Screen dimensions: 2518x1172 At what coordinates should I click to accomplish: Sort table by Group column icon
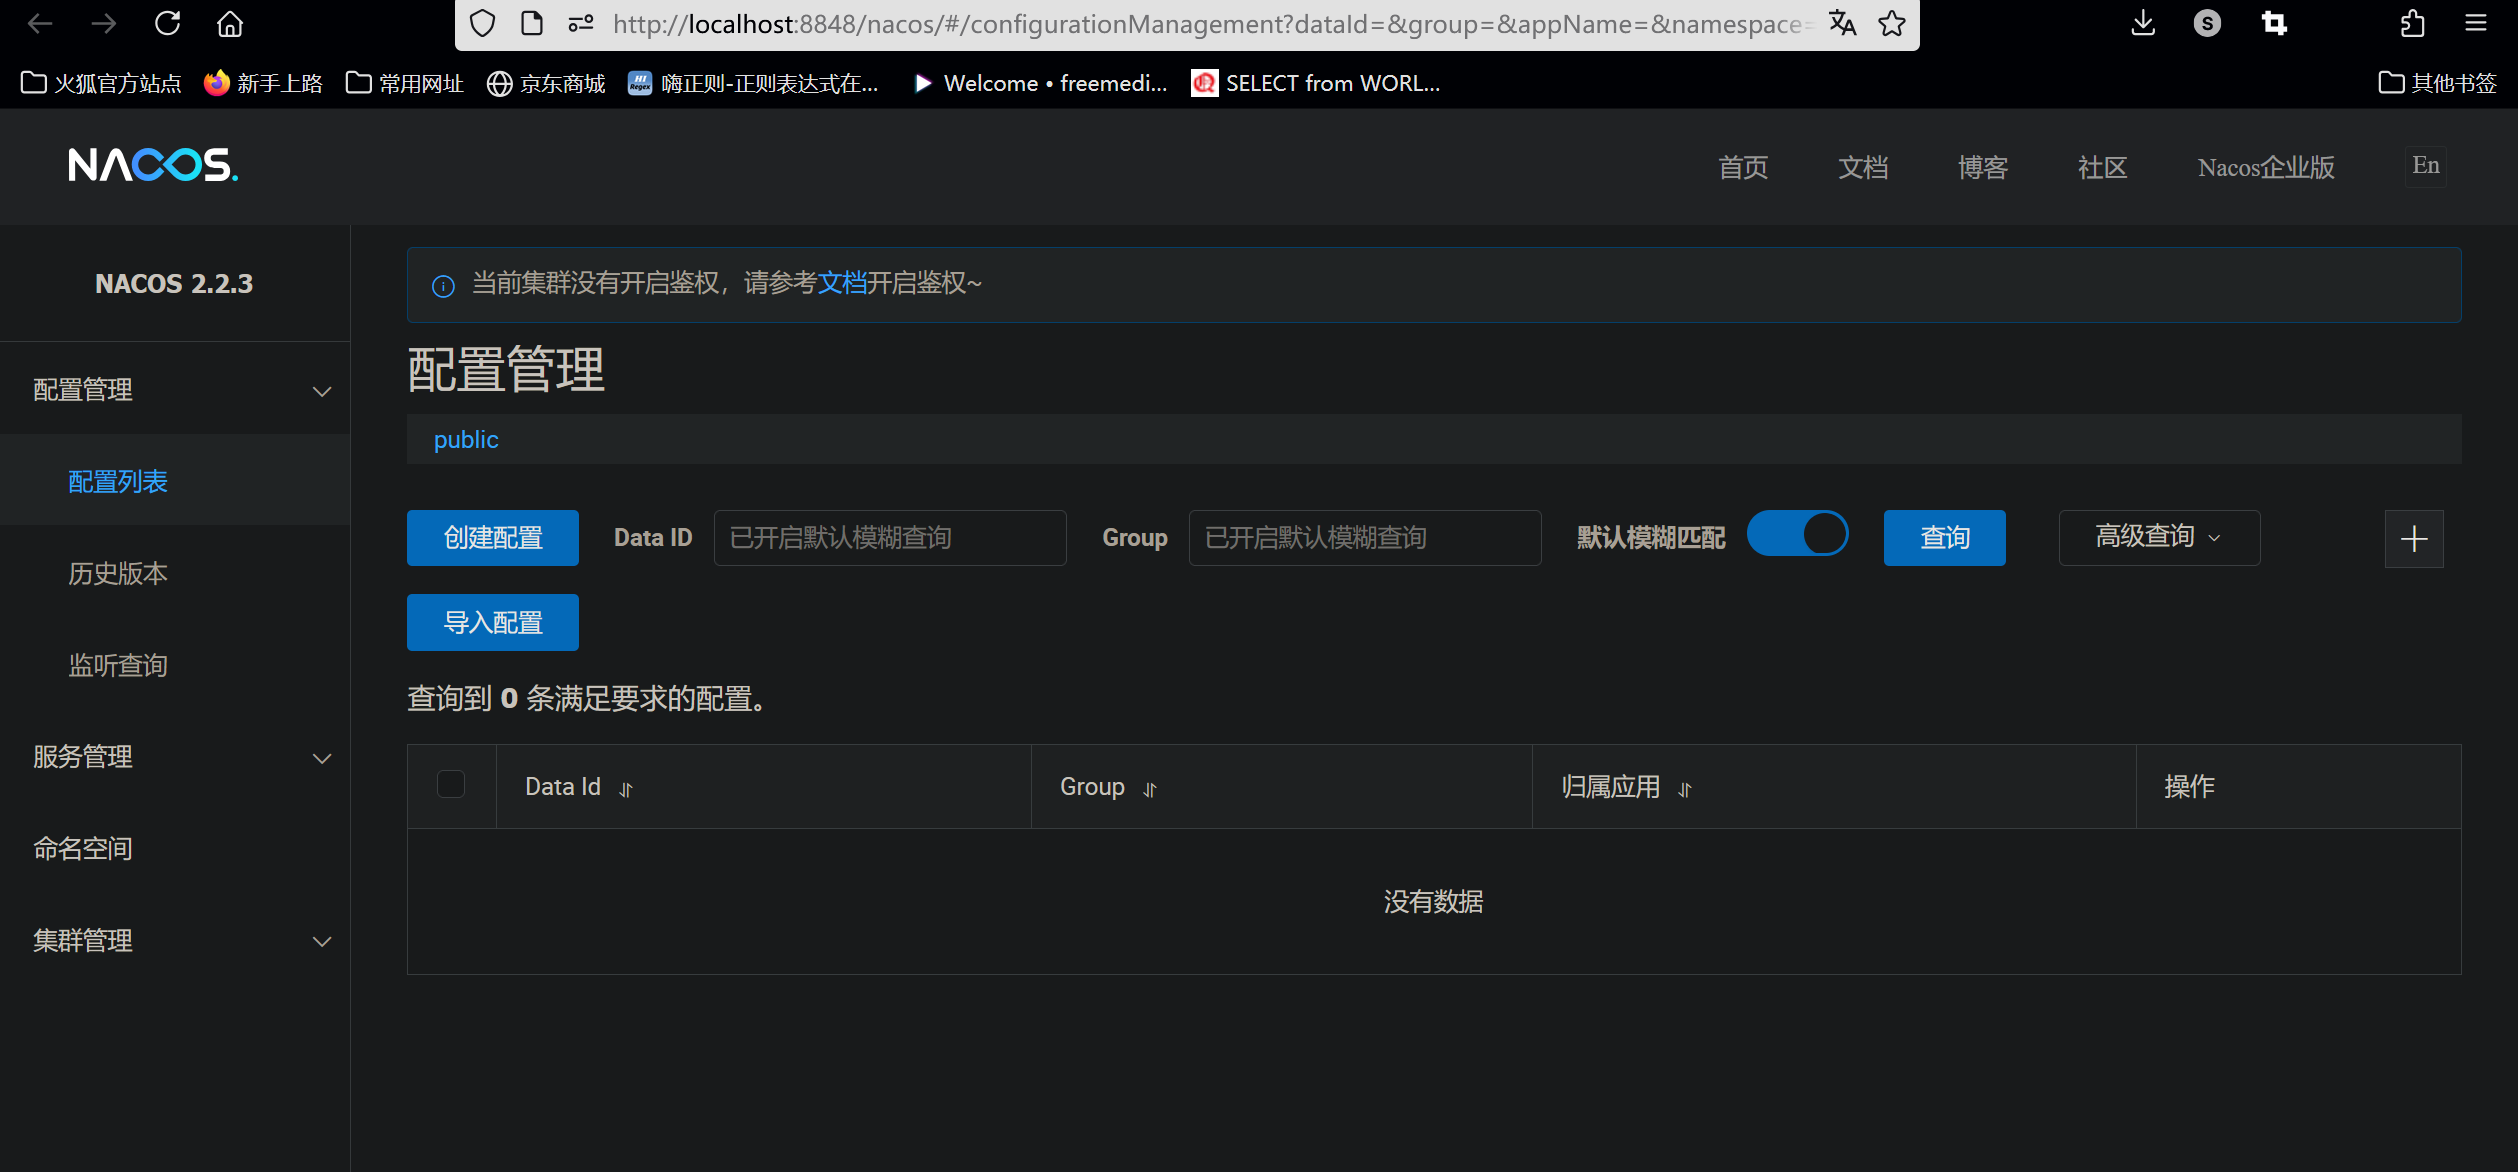(1150, 789)
